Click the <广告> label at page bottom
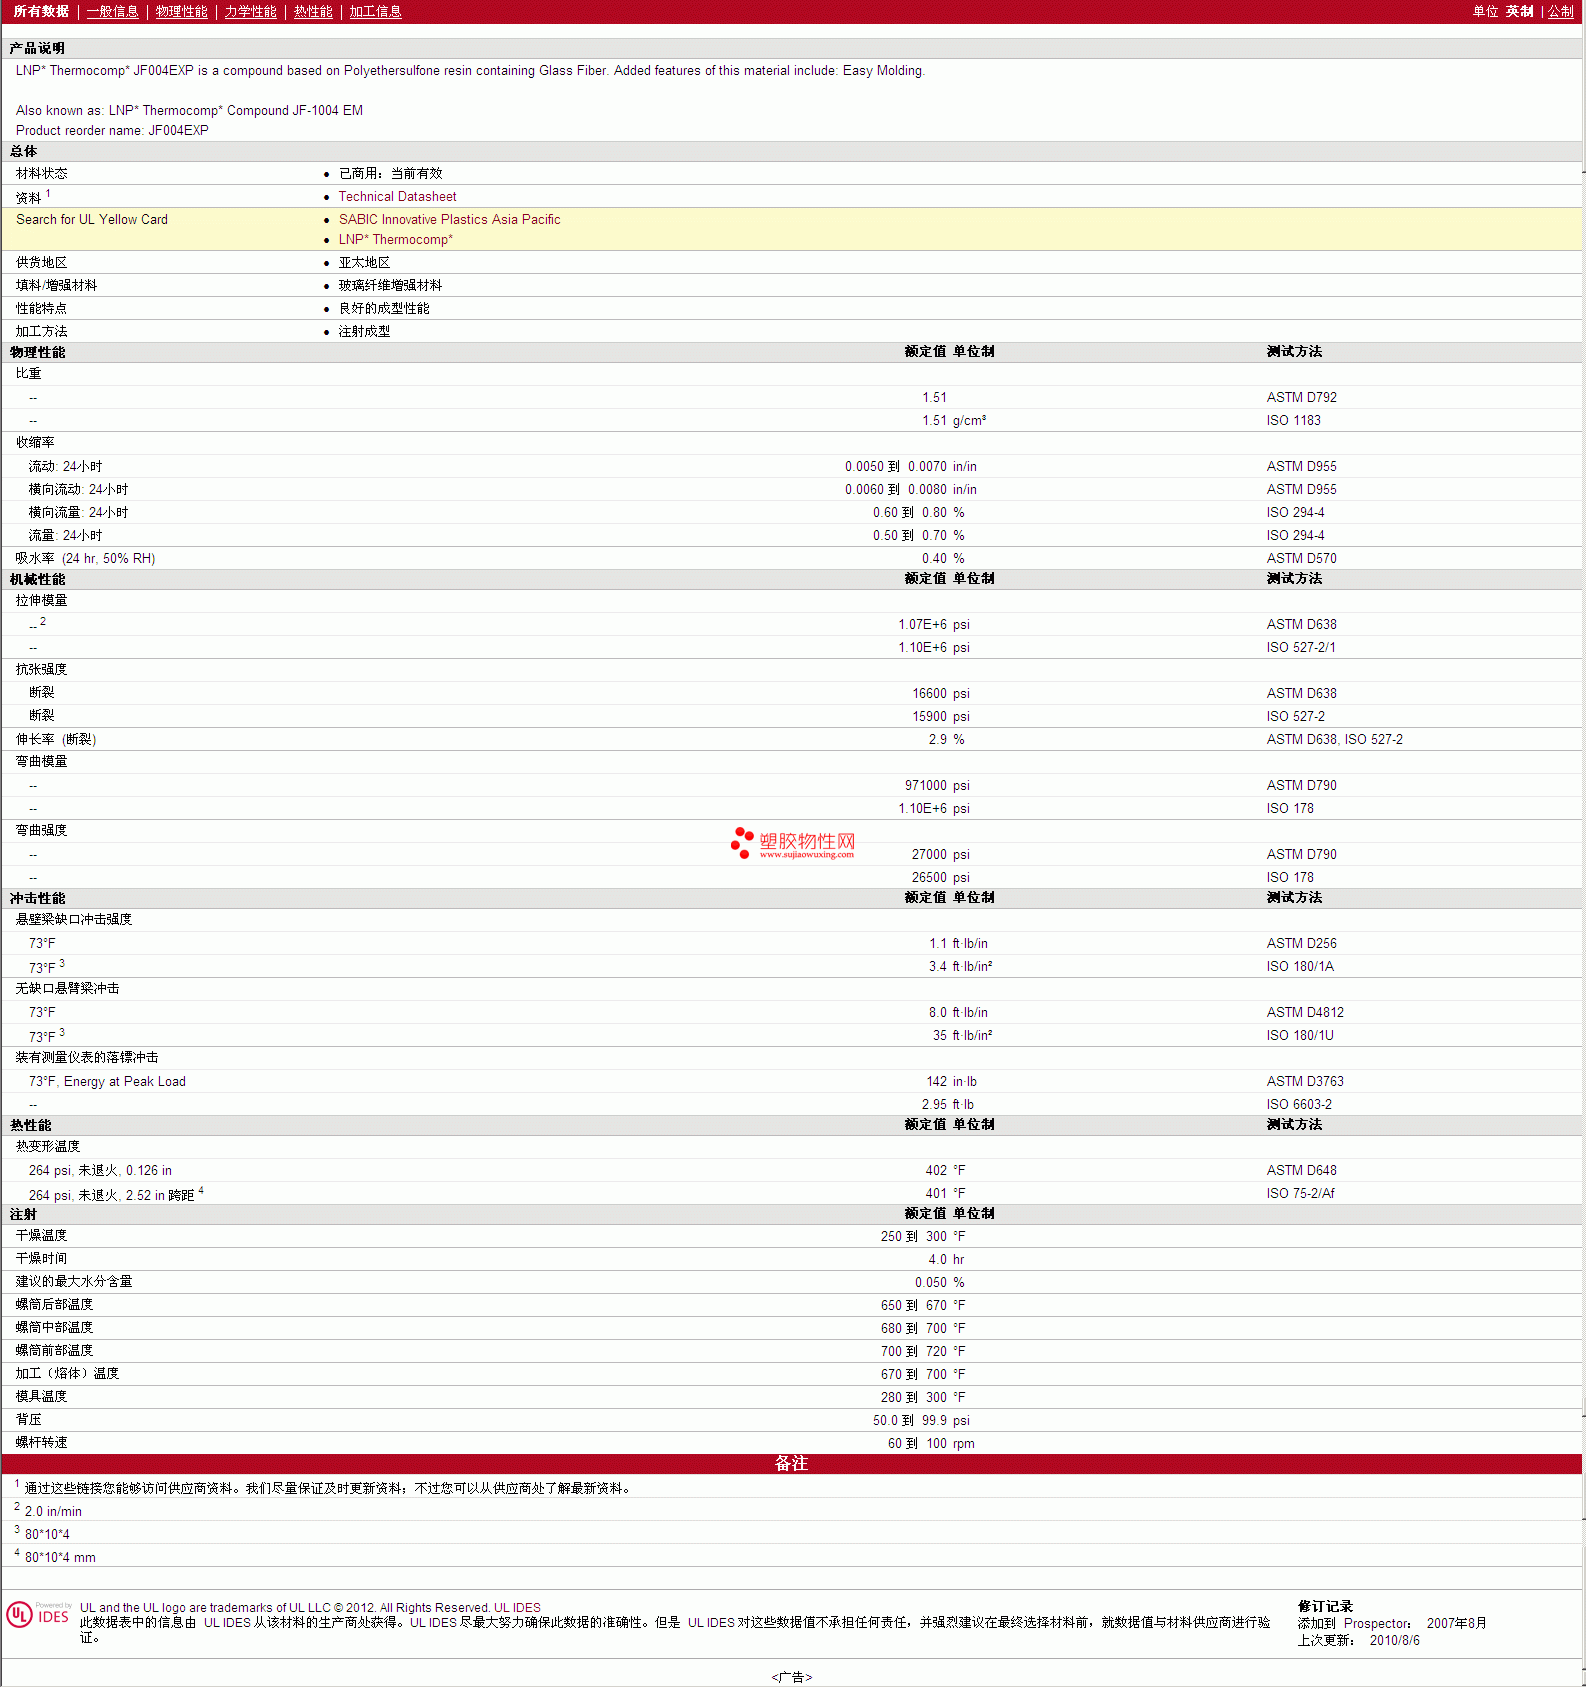This screenshot has height=1687, width=1586. [x=791, y=1677]
